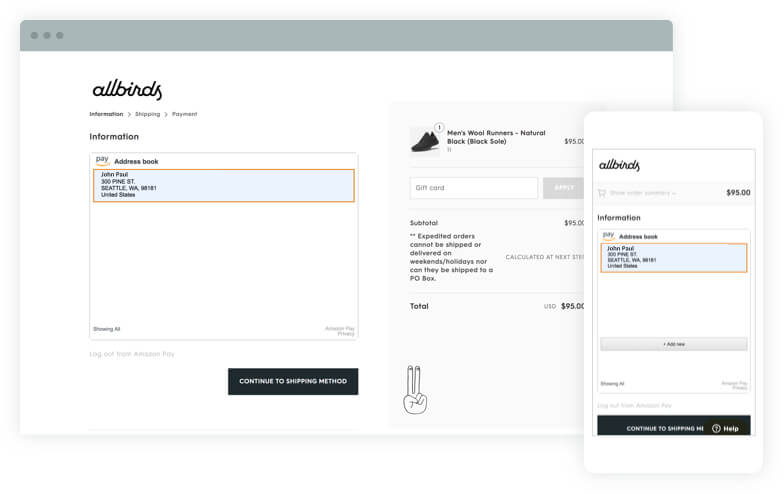Screen dimensions: 784x494
Task: Open the Help chat button in mobile view
Action: point(726,428)
